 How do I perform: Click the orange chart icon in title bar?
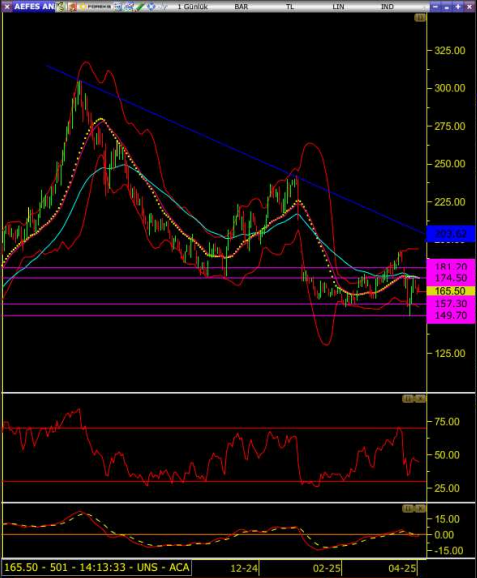pyautogui.click(x=72, y=7)
